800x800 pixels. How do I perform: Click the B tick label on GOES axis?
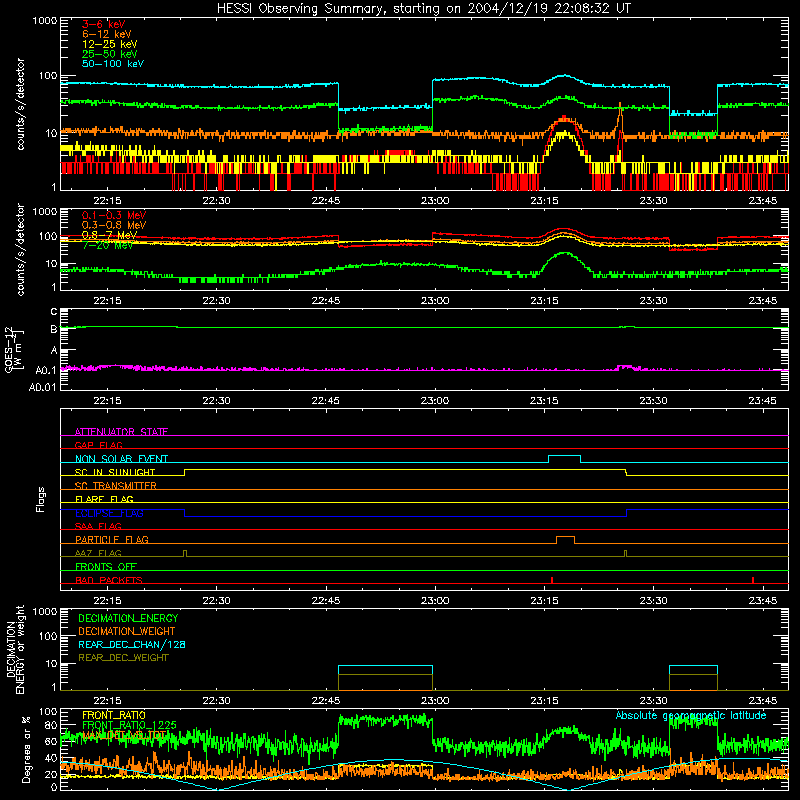click(x=54, y=330)
